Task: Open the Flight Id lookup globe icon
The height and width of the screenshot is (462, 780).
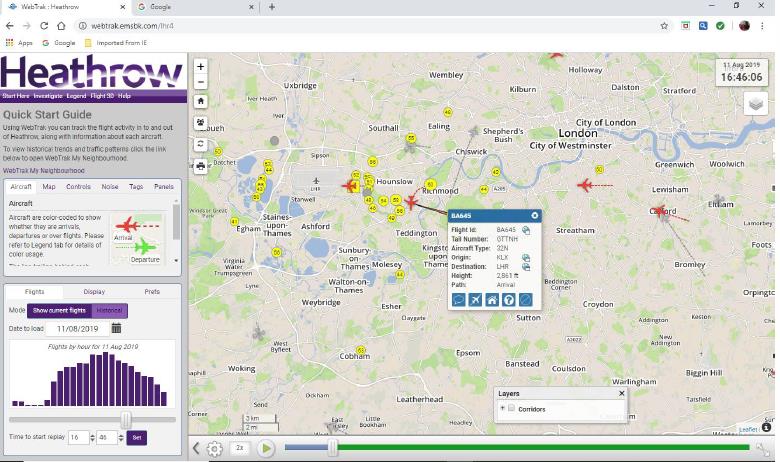Action: coord(526,230)
